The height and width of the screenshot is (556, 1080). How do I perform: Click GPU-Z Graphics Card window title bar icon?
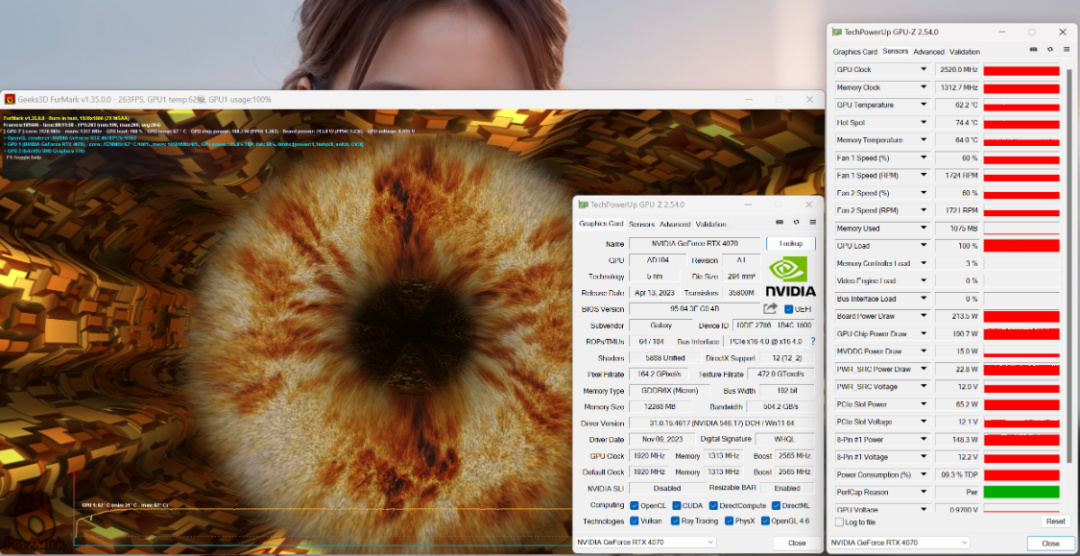point(583,205)
